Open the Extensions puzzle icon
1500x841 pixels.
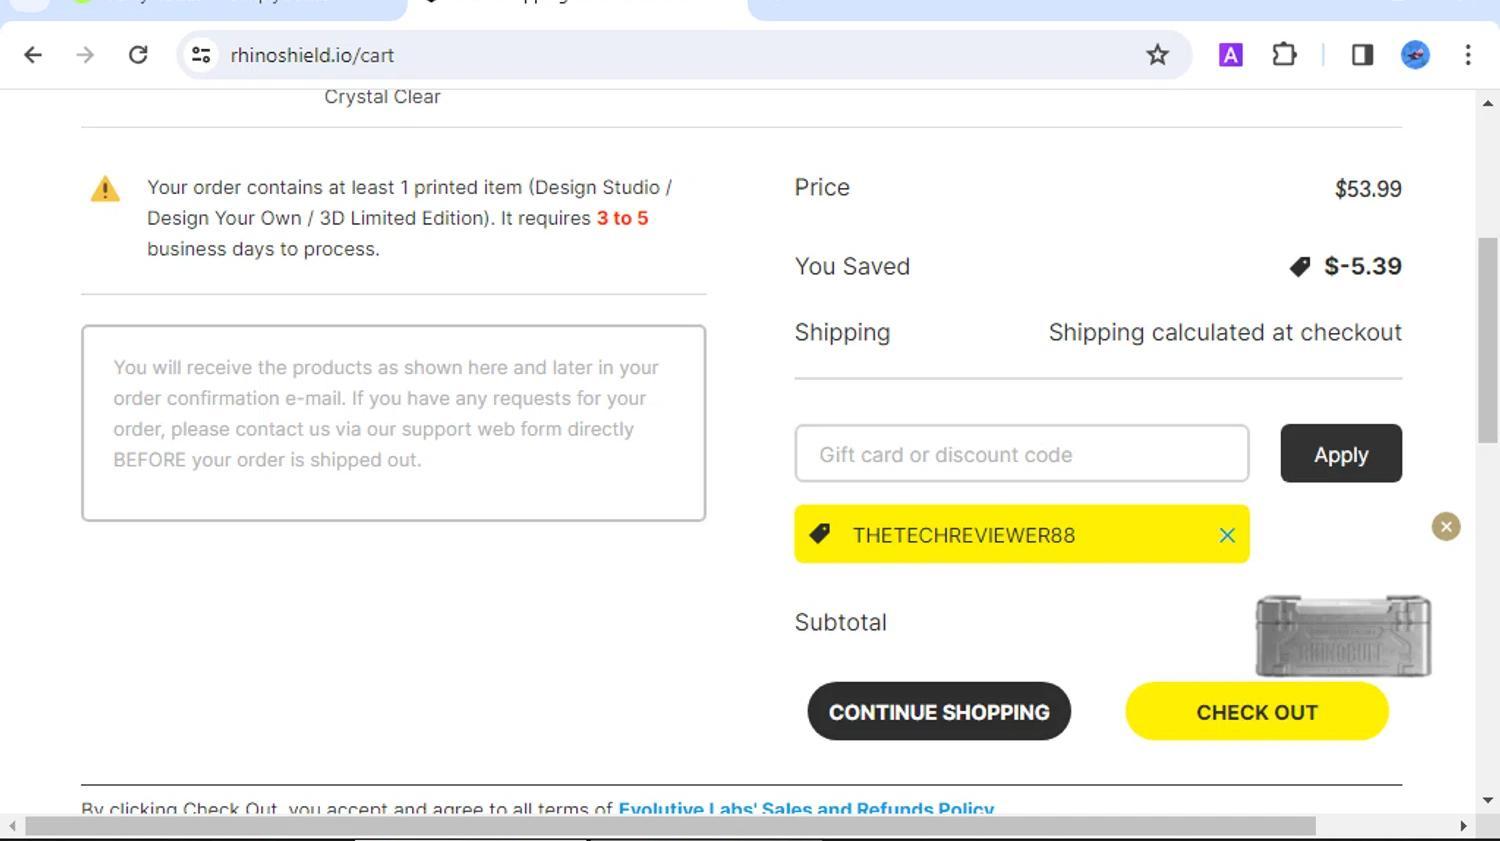point(1284,55)
